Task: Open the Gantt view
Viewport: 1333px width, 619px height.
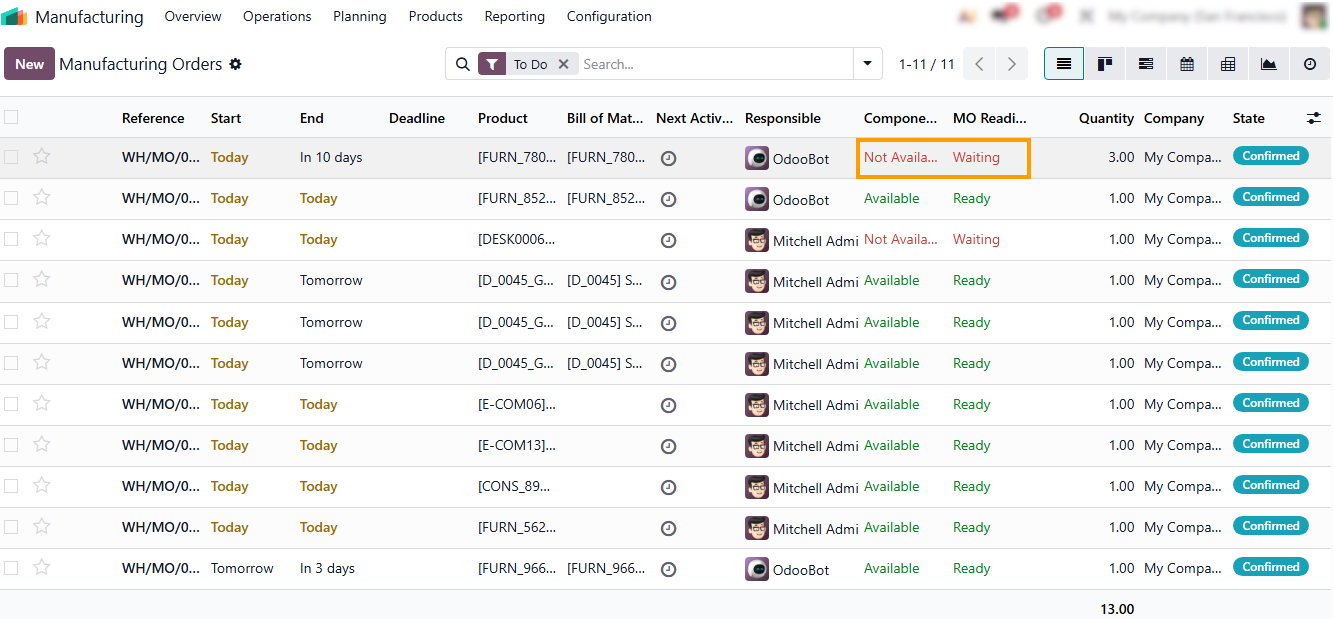Action: [x=1146, y=64]
